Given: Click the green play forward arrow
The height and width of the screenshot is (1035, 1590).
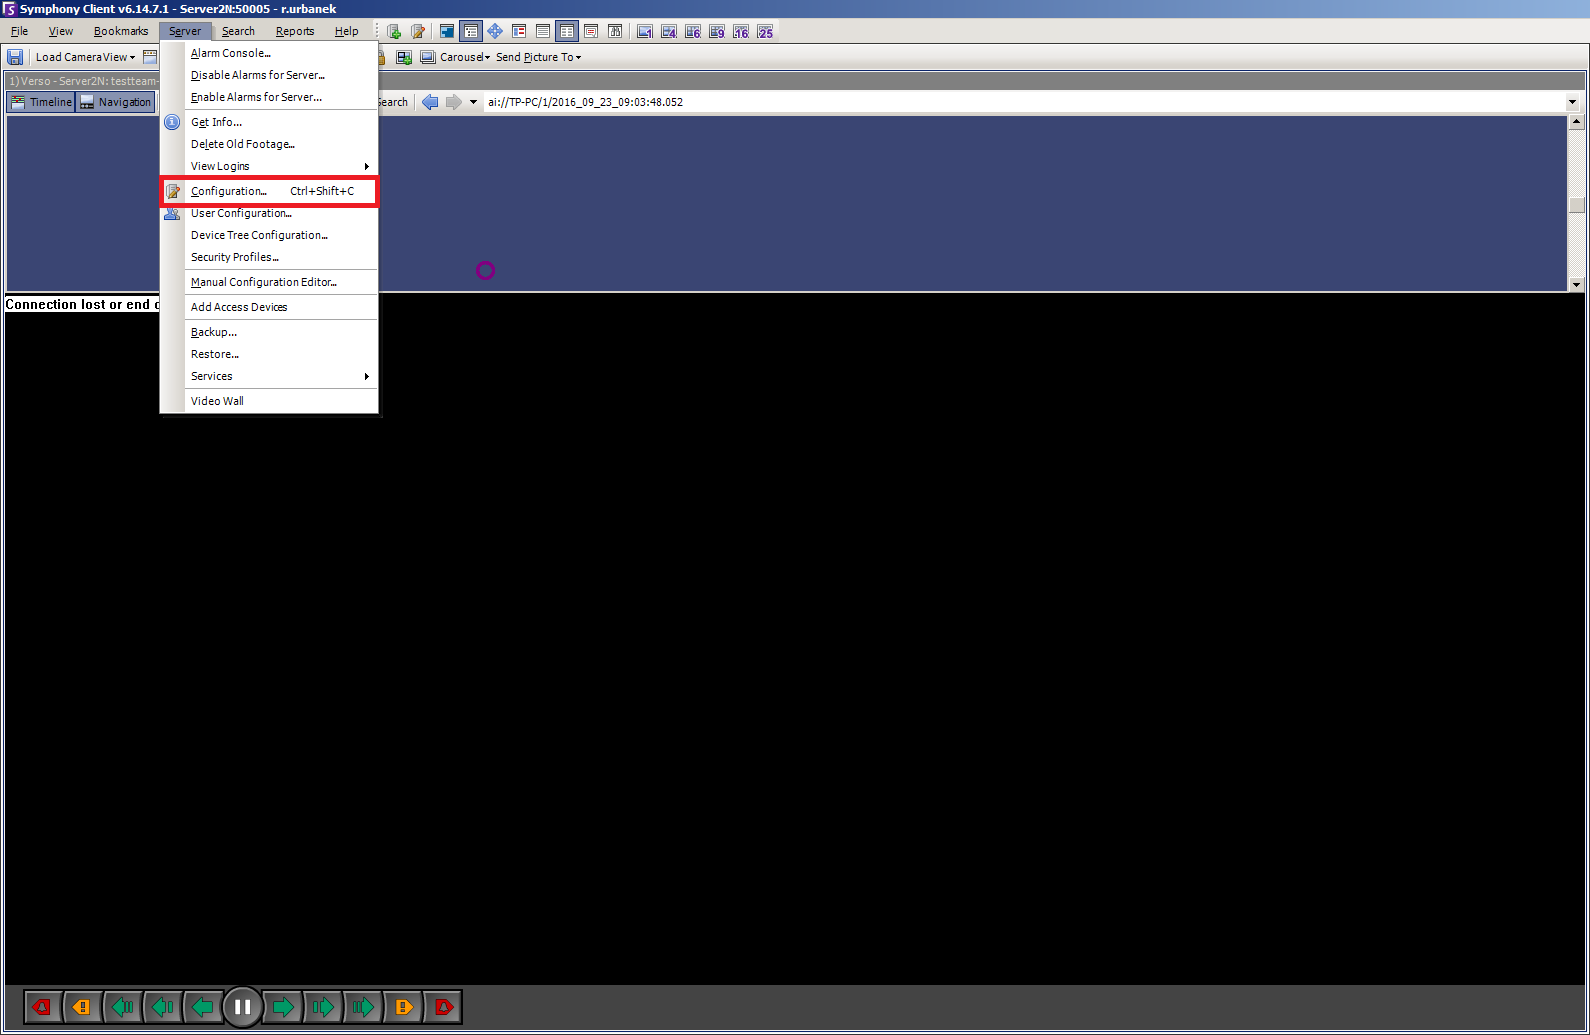Looking at the screenshot, I should (x=283, y=1007).
